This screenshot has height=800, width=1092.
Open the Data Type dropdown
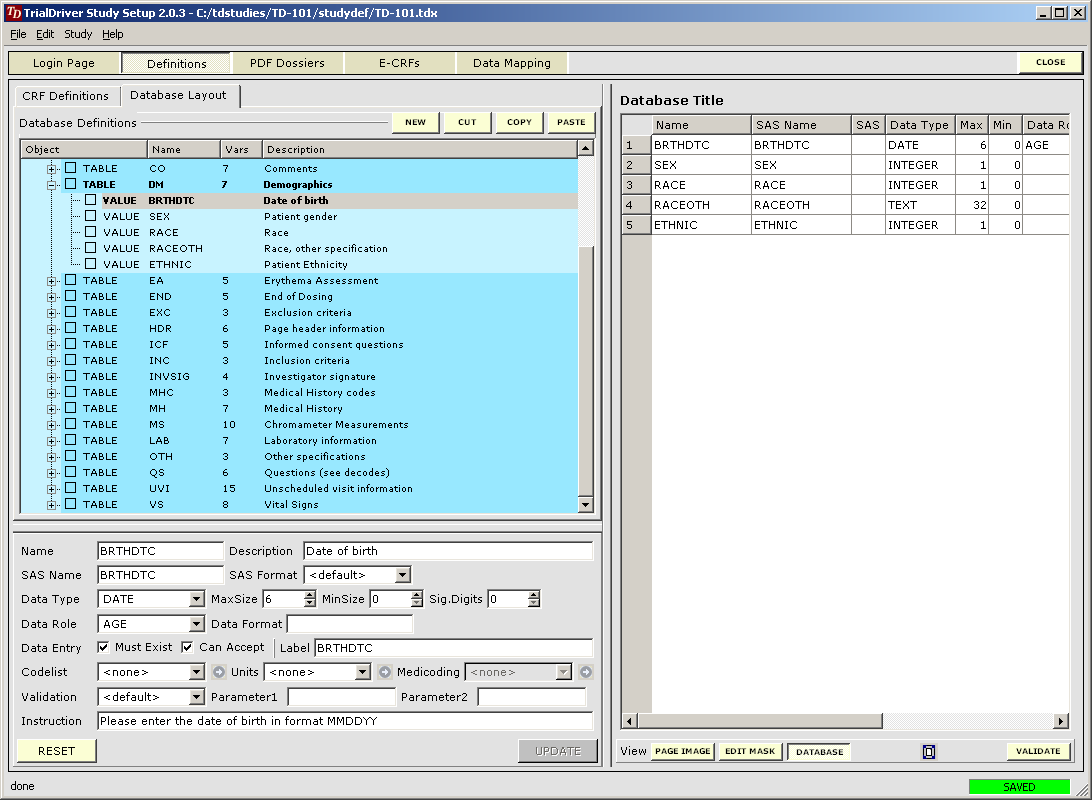(x=196, y=599)
